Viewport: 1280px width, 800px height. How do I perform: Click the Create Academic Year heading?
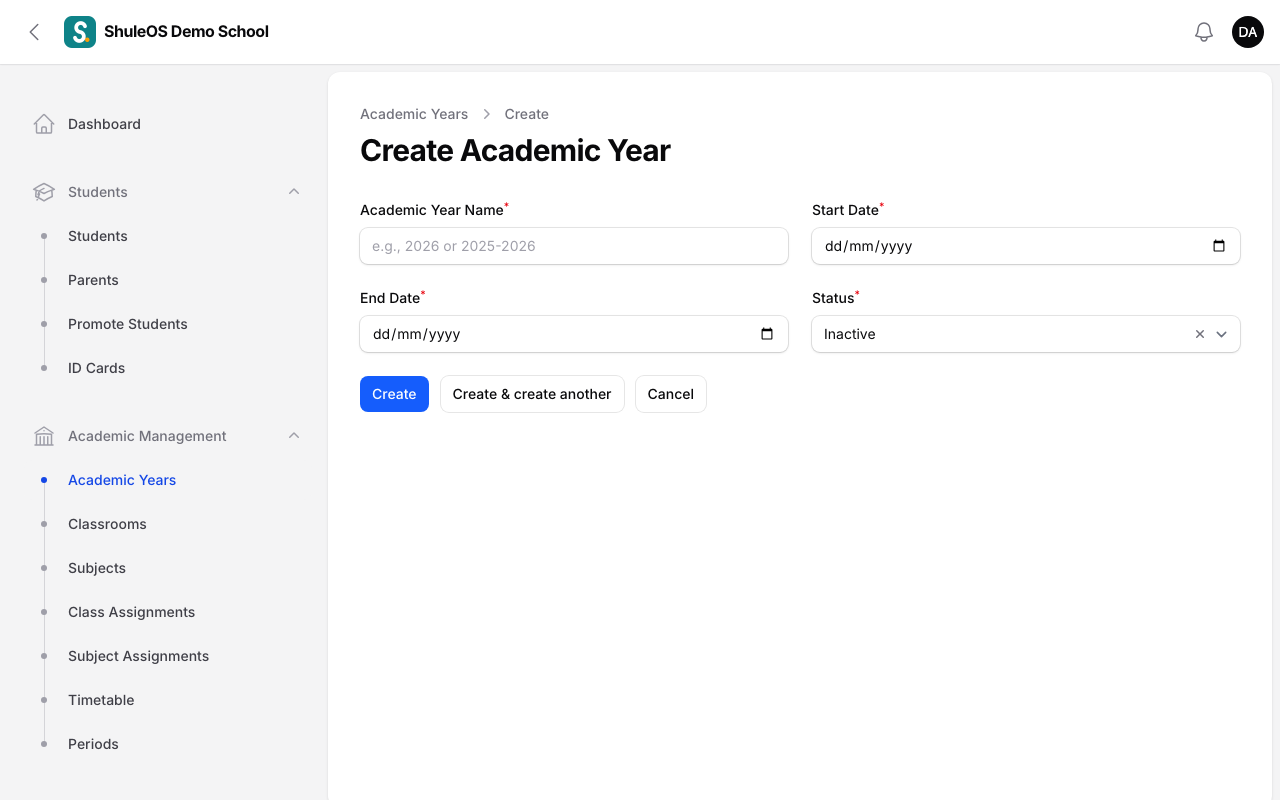[515, 150]
